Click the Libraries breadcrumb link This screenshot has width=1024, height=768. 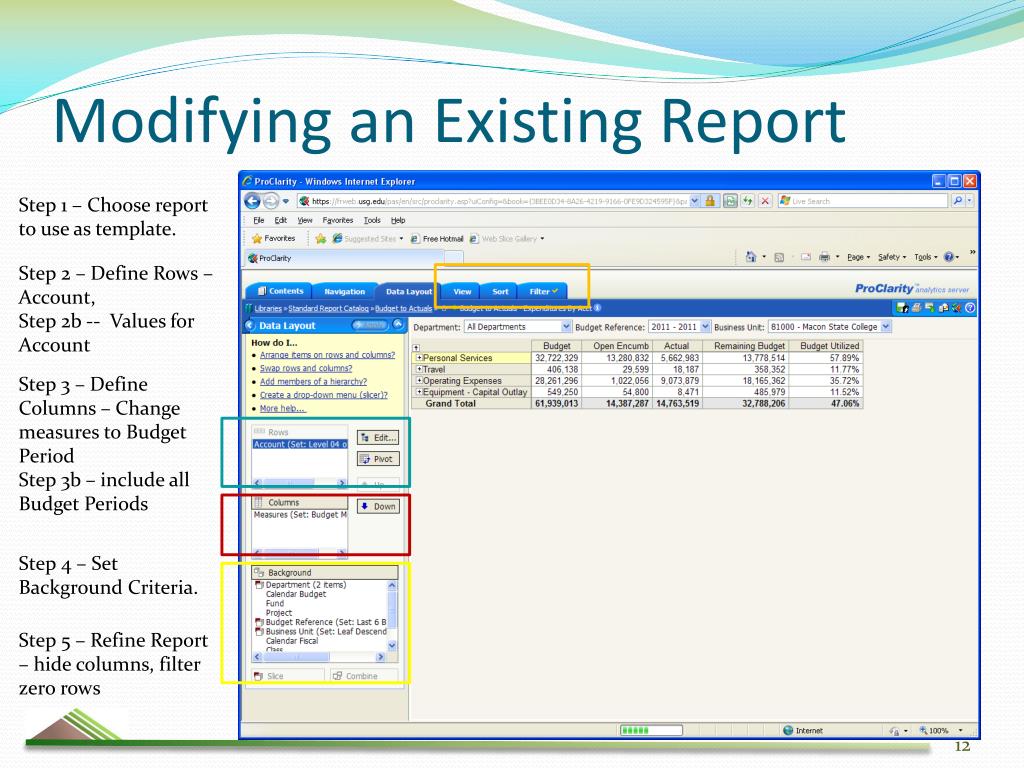coord(268,308)
